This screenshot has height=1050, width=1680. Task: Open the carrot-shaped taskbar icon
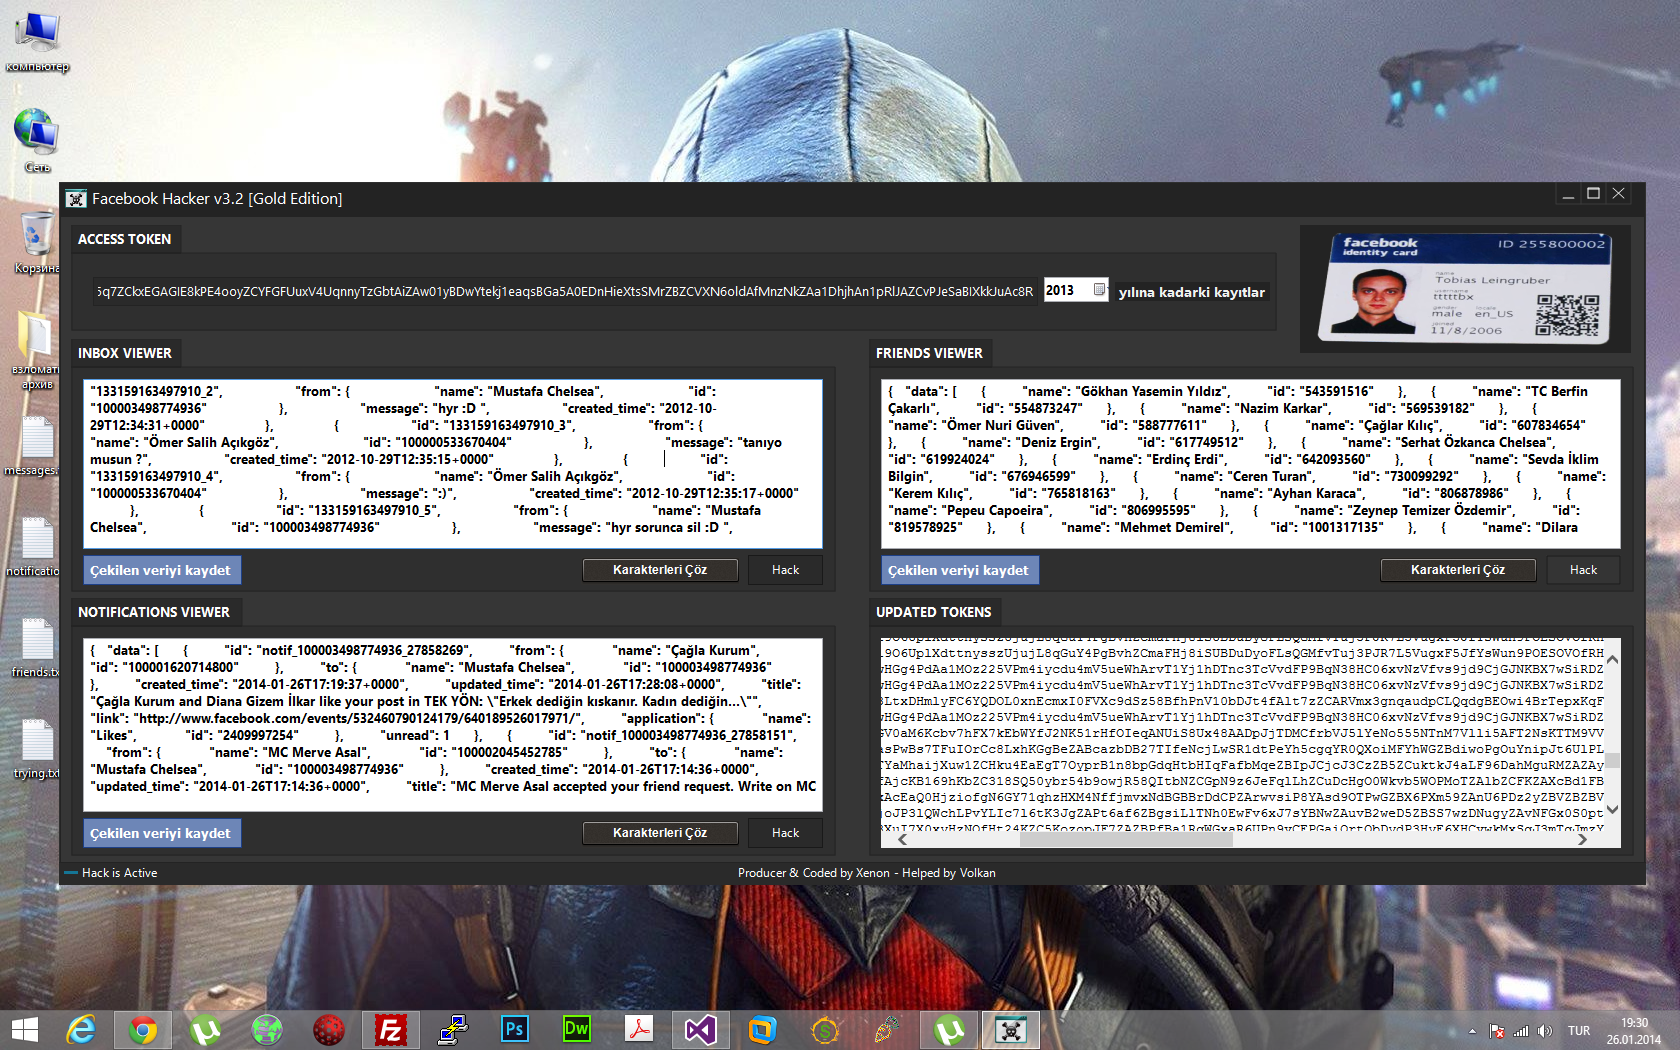[886, 1029]
